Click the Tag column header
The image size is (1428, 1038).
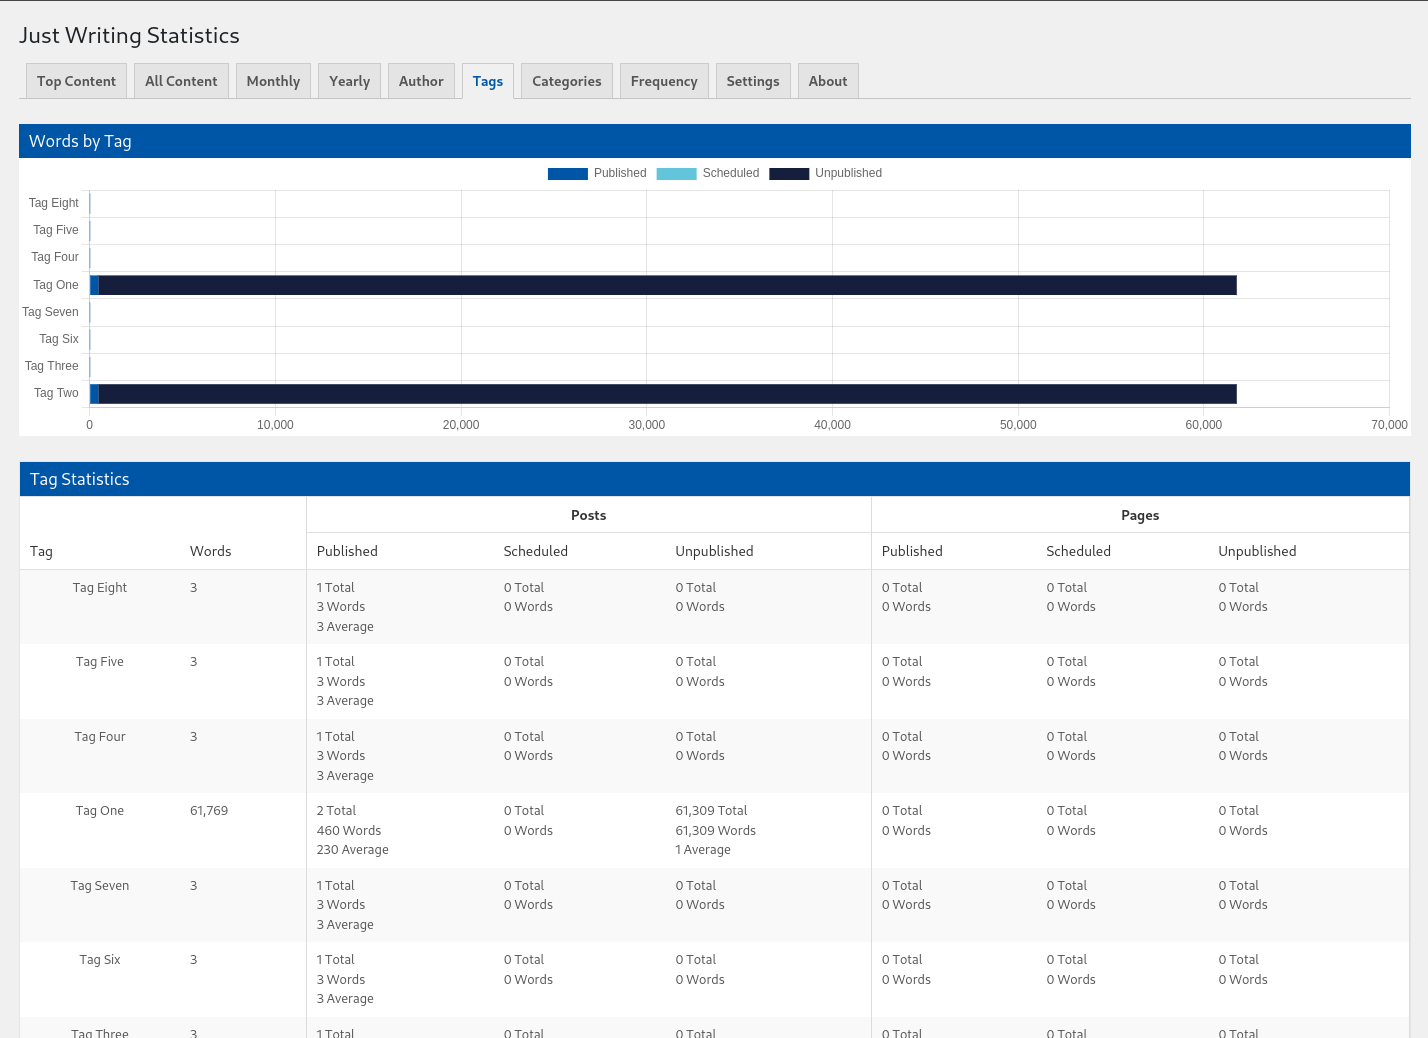(x=41, y=551)
